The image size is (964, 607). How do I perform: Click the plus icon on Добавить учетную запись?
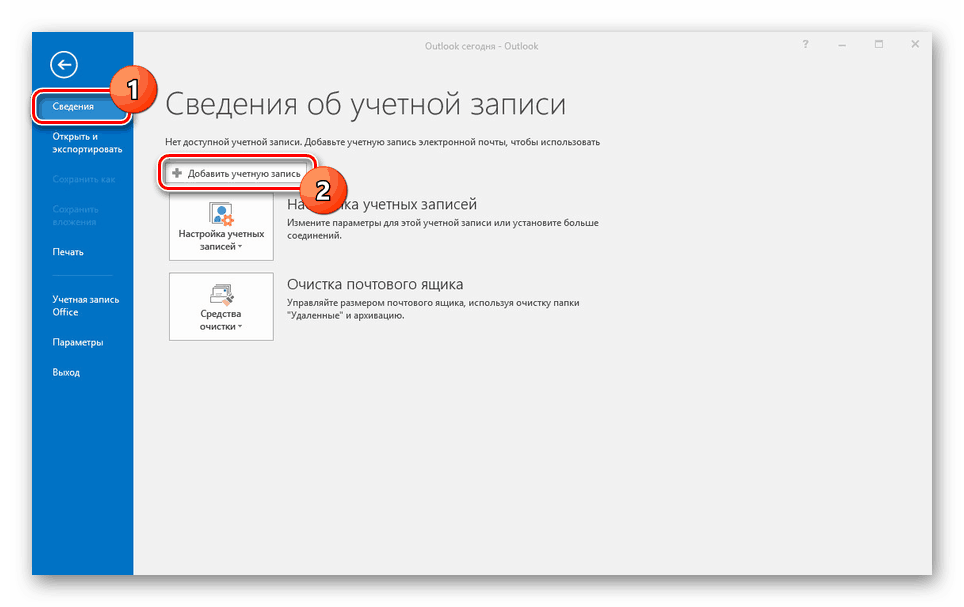(177, 173)
